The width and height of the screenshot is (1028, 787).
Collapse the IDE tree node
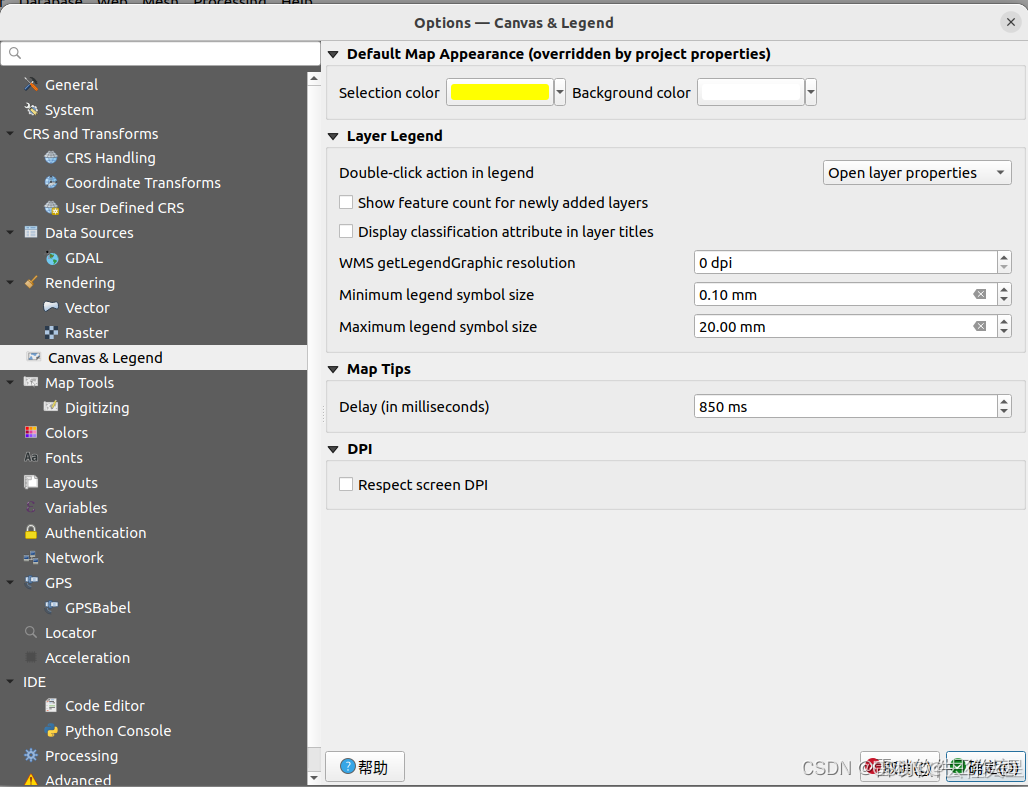[10, 681]
